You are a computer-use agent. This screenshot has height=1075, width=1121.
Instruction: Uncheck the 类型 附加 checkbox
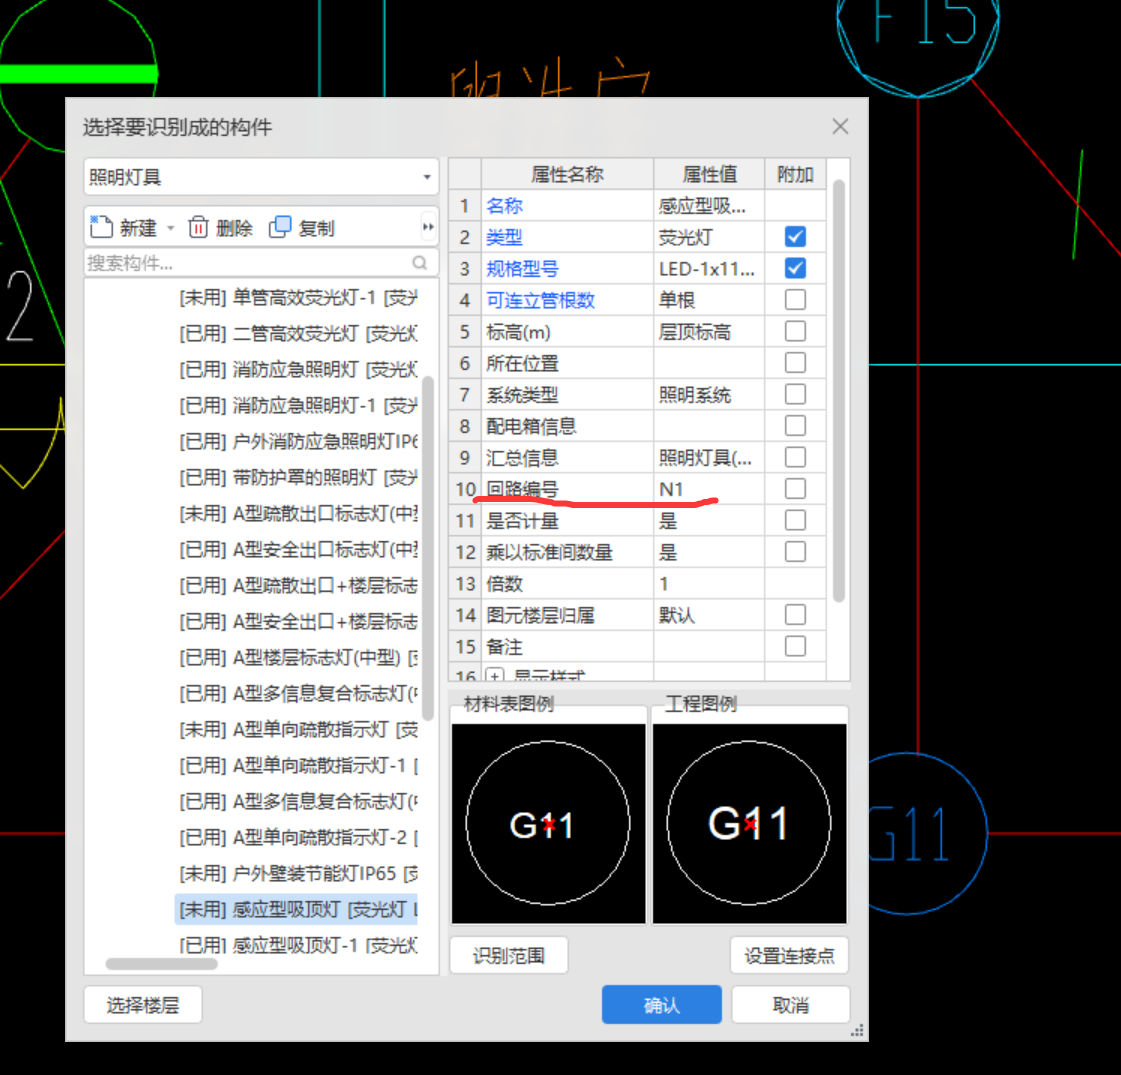(795, 237)
